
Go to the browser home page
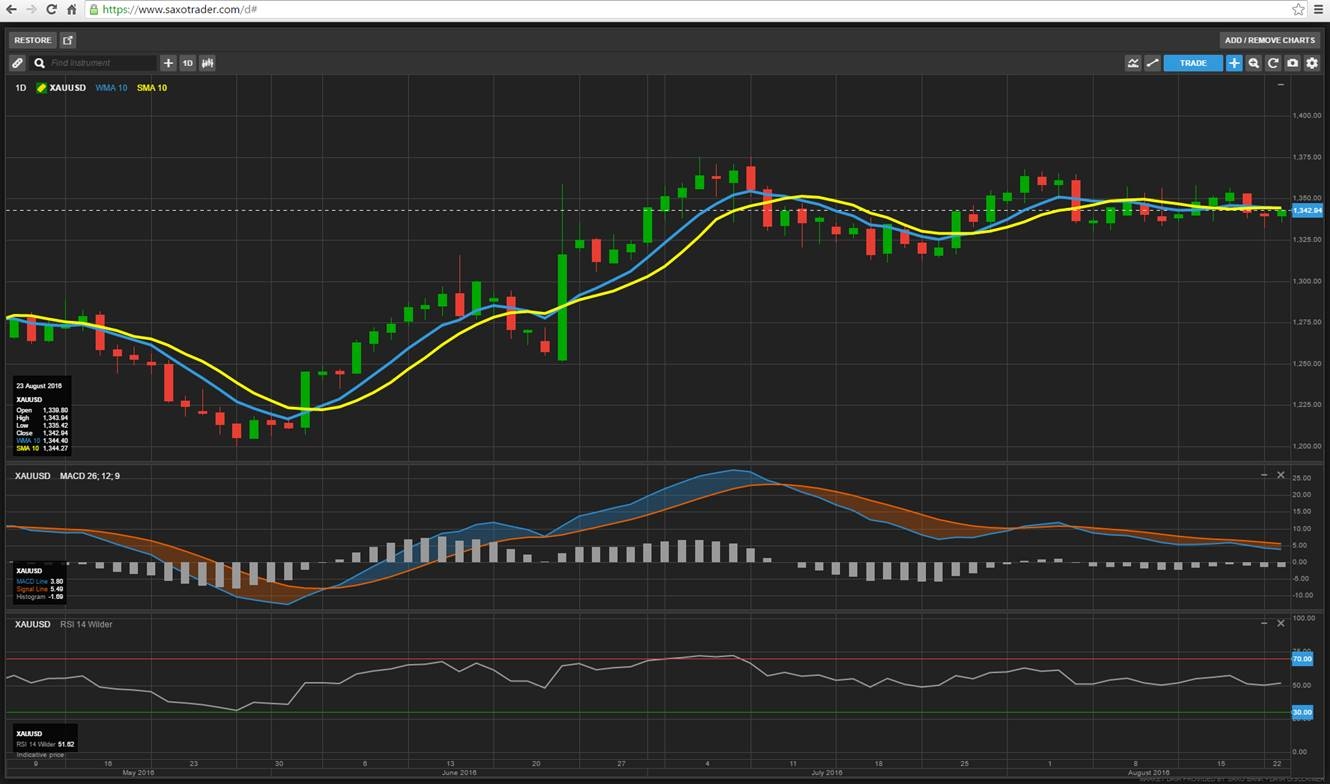point(71,9)
